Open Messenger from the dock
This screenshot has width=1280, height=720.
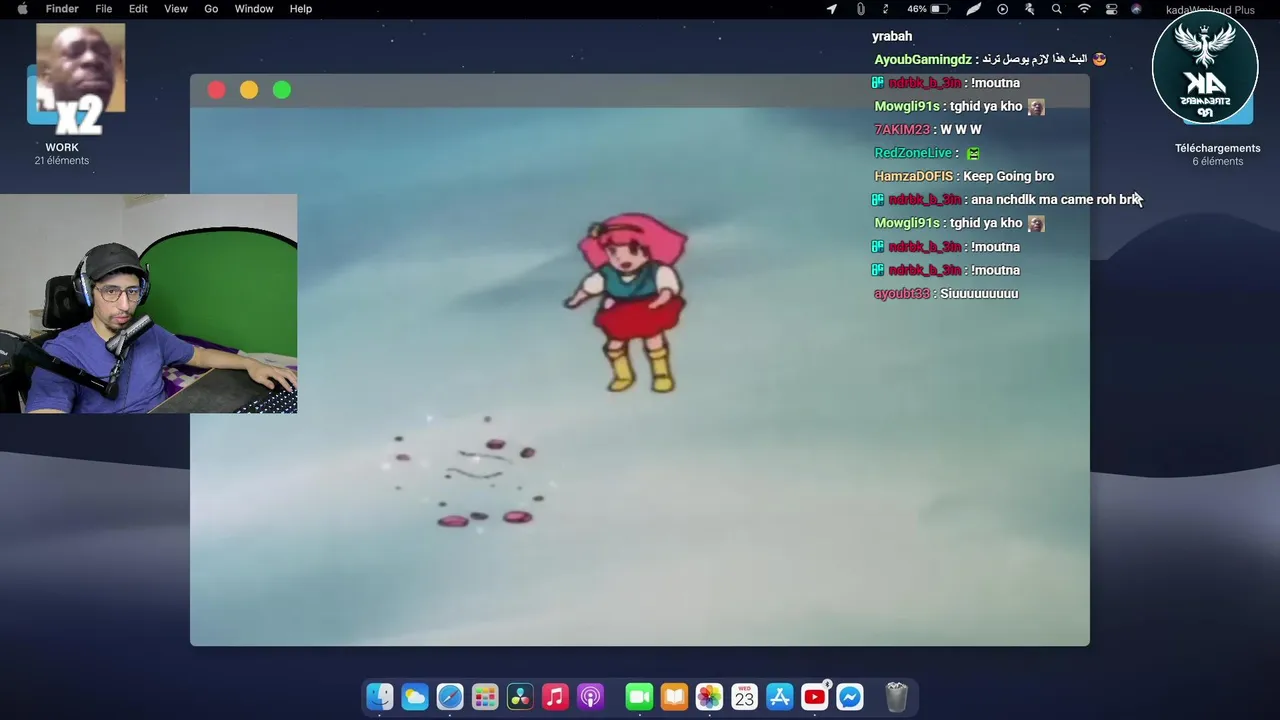coord(850,696)
